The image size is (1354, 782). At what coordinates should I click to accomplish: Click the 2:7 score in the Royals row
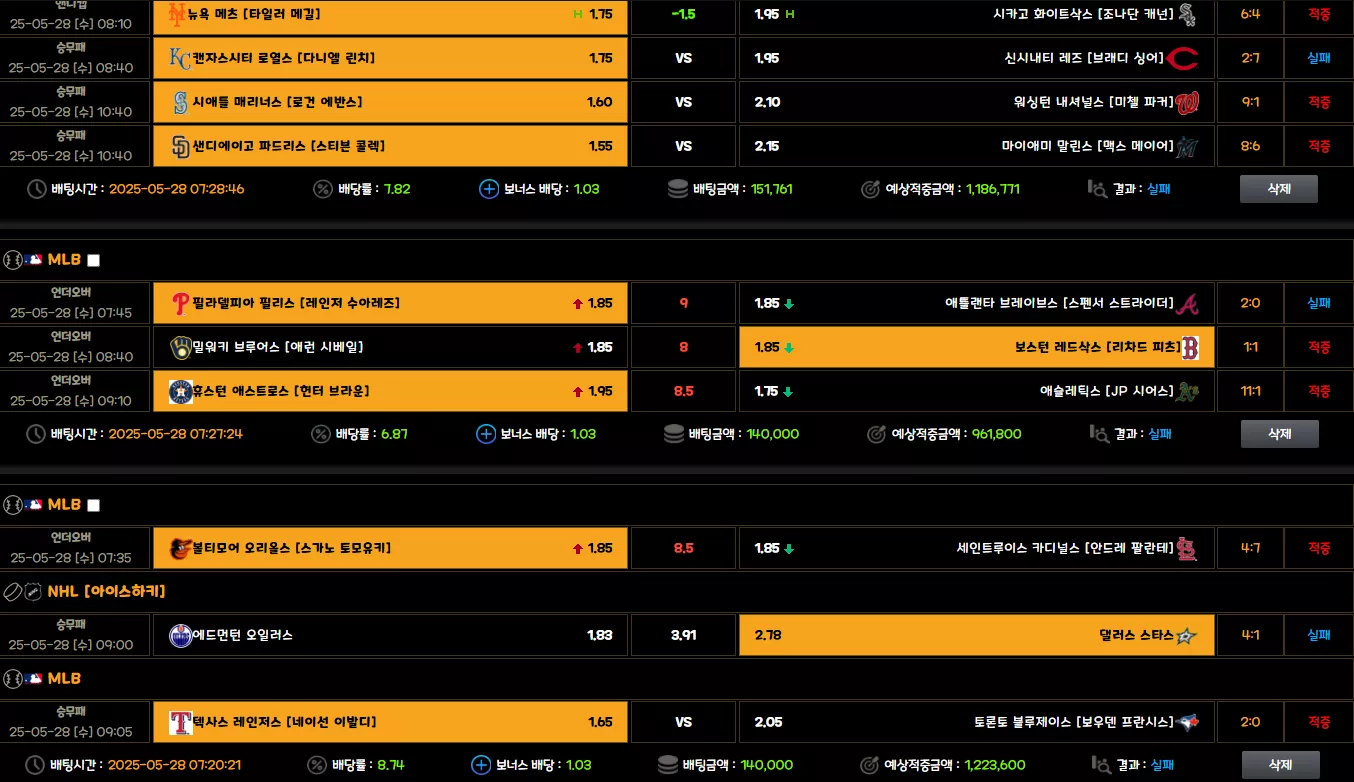point(1250,58)
